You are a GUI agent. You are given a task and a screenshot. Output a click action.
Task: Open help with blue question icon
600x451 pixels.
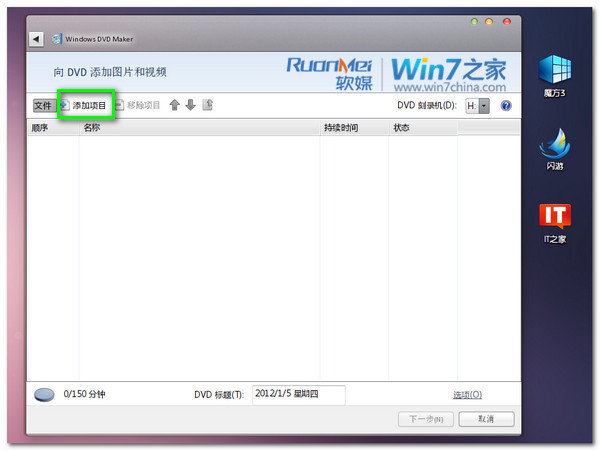pyautogui.click(x=506, y=106)
